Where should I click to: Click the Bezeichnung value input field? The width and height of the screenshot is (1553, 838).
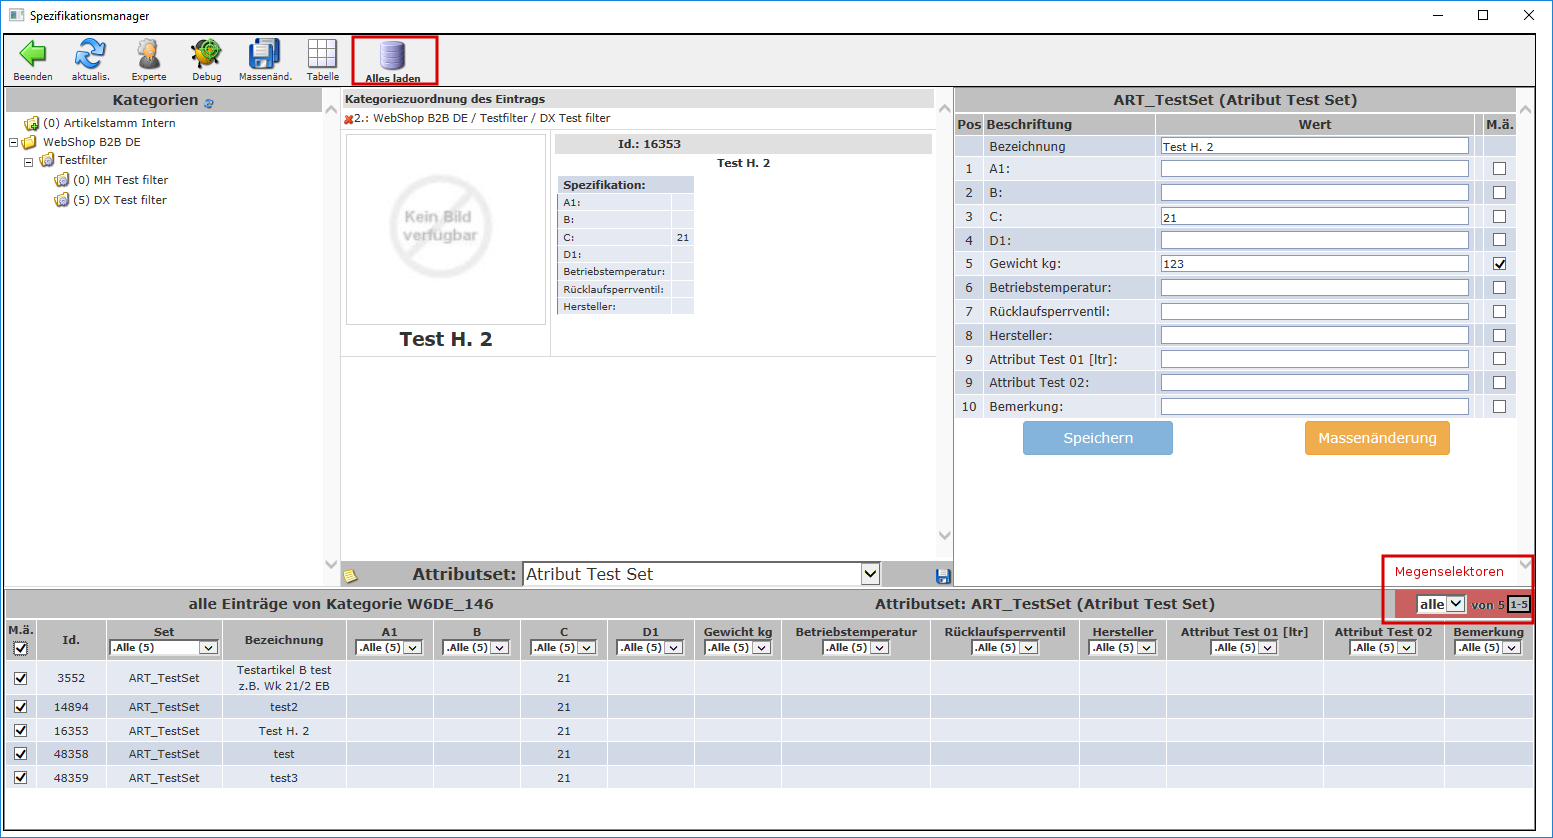(x=1314, y=146)
